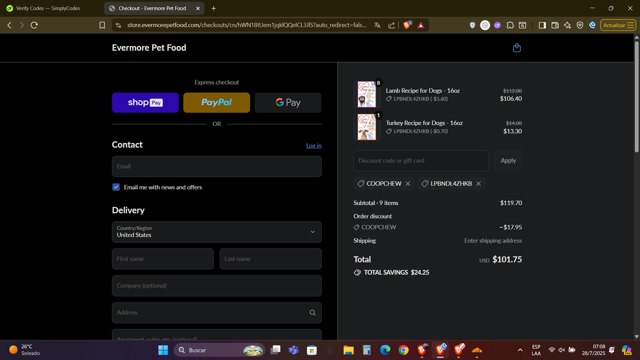
Task: Pay with Google Pay express checkout
Action: 288,102
